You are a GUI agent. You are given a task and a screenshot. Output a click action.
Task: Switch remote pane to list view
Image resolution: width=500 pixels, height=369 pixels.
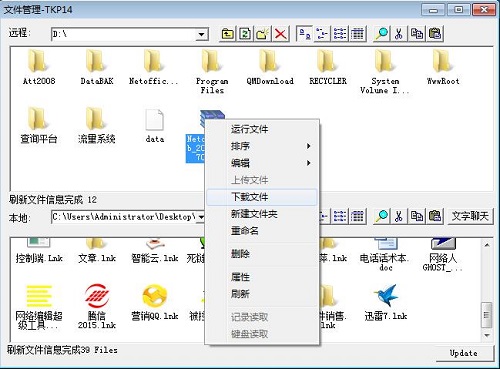click(340, 34)
